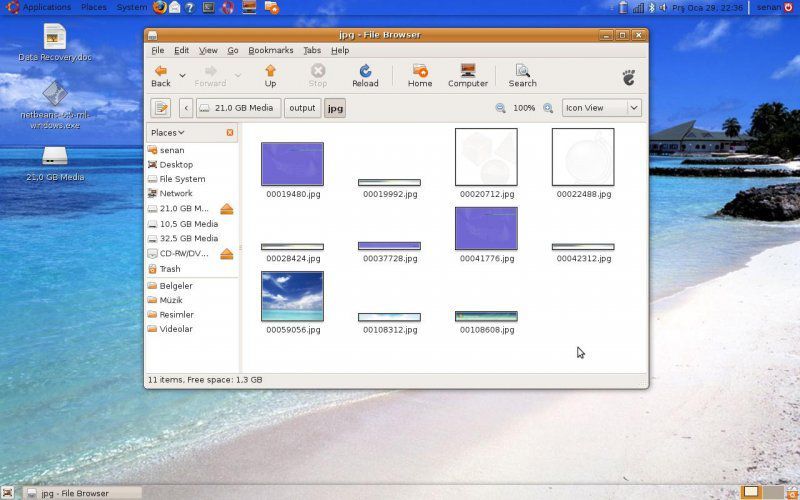Open the Back history dropdown arrow
The height and width of the screenshot is (500, 800).
point(182,75)
